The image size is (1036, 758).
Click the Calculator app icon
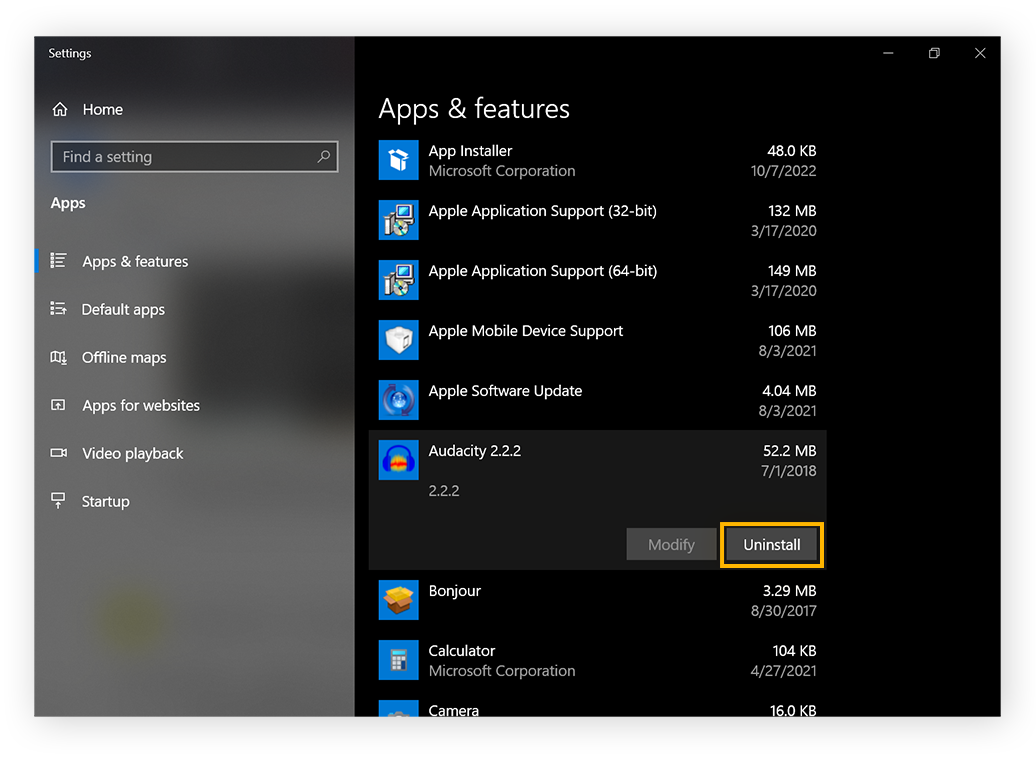pyautogui.click(x=398, y=660)
